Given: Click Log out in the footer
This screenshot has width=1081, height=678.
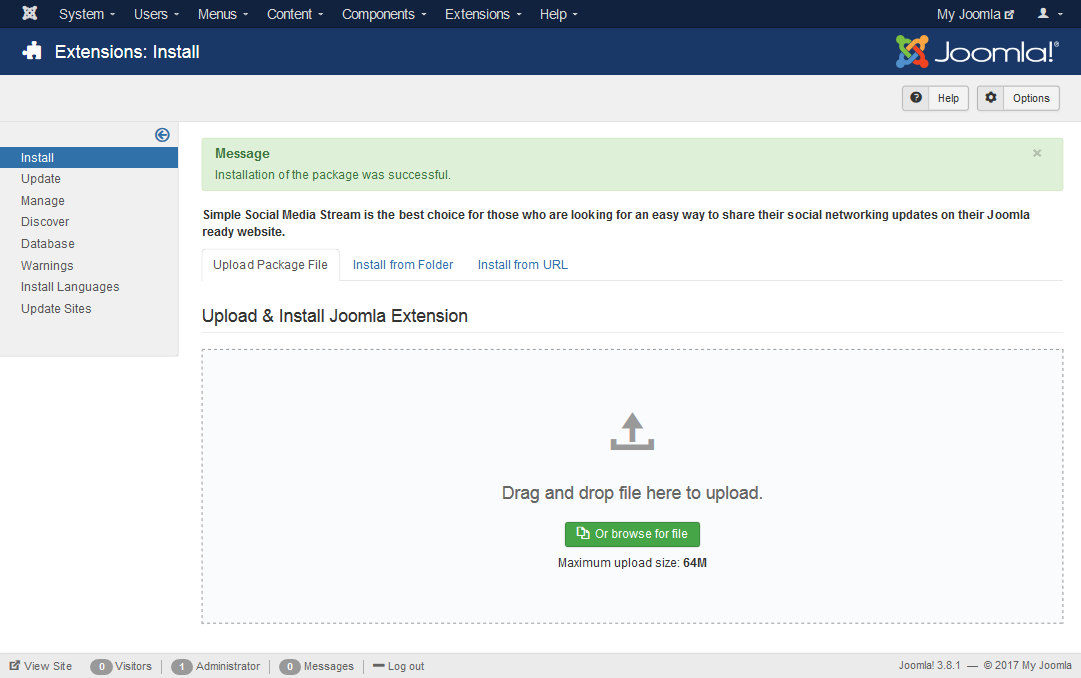Looking at the screenshot, I should click(398, 666).
